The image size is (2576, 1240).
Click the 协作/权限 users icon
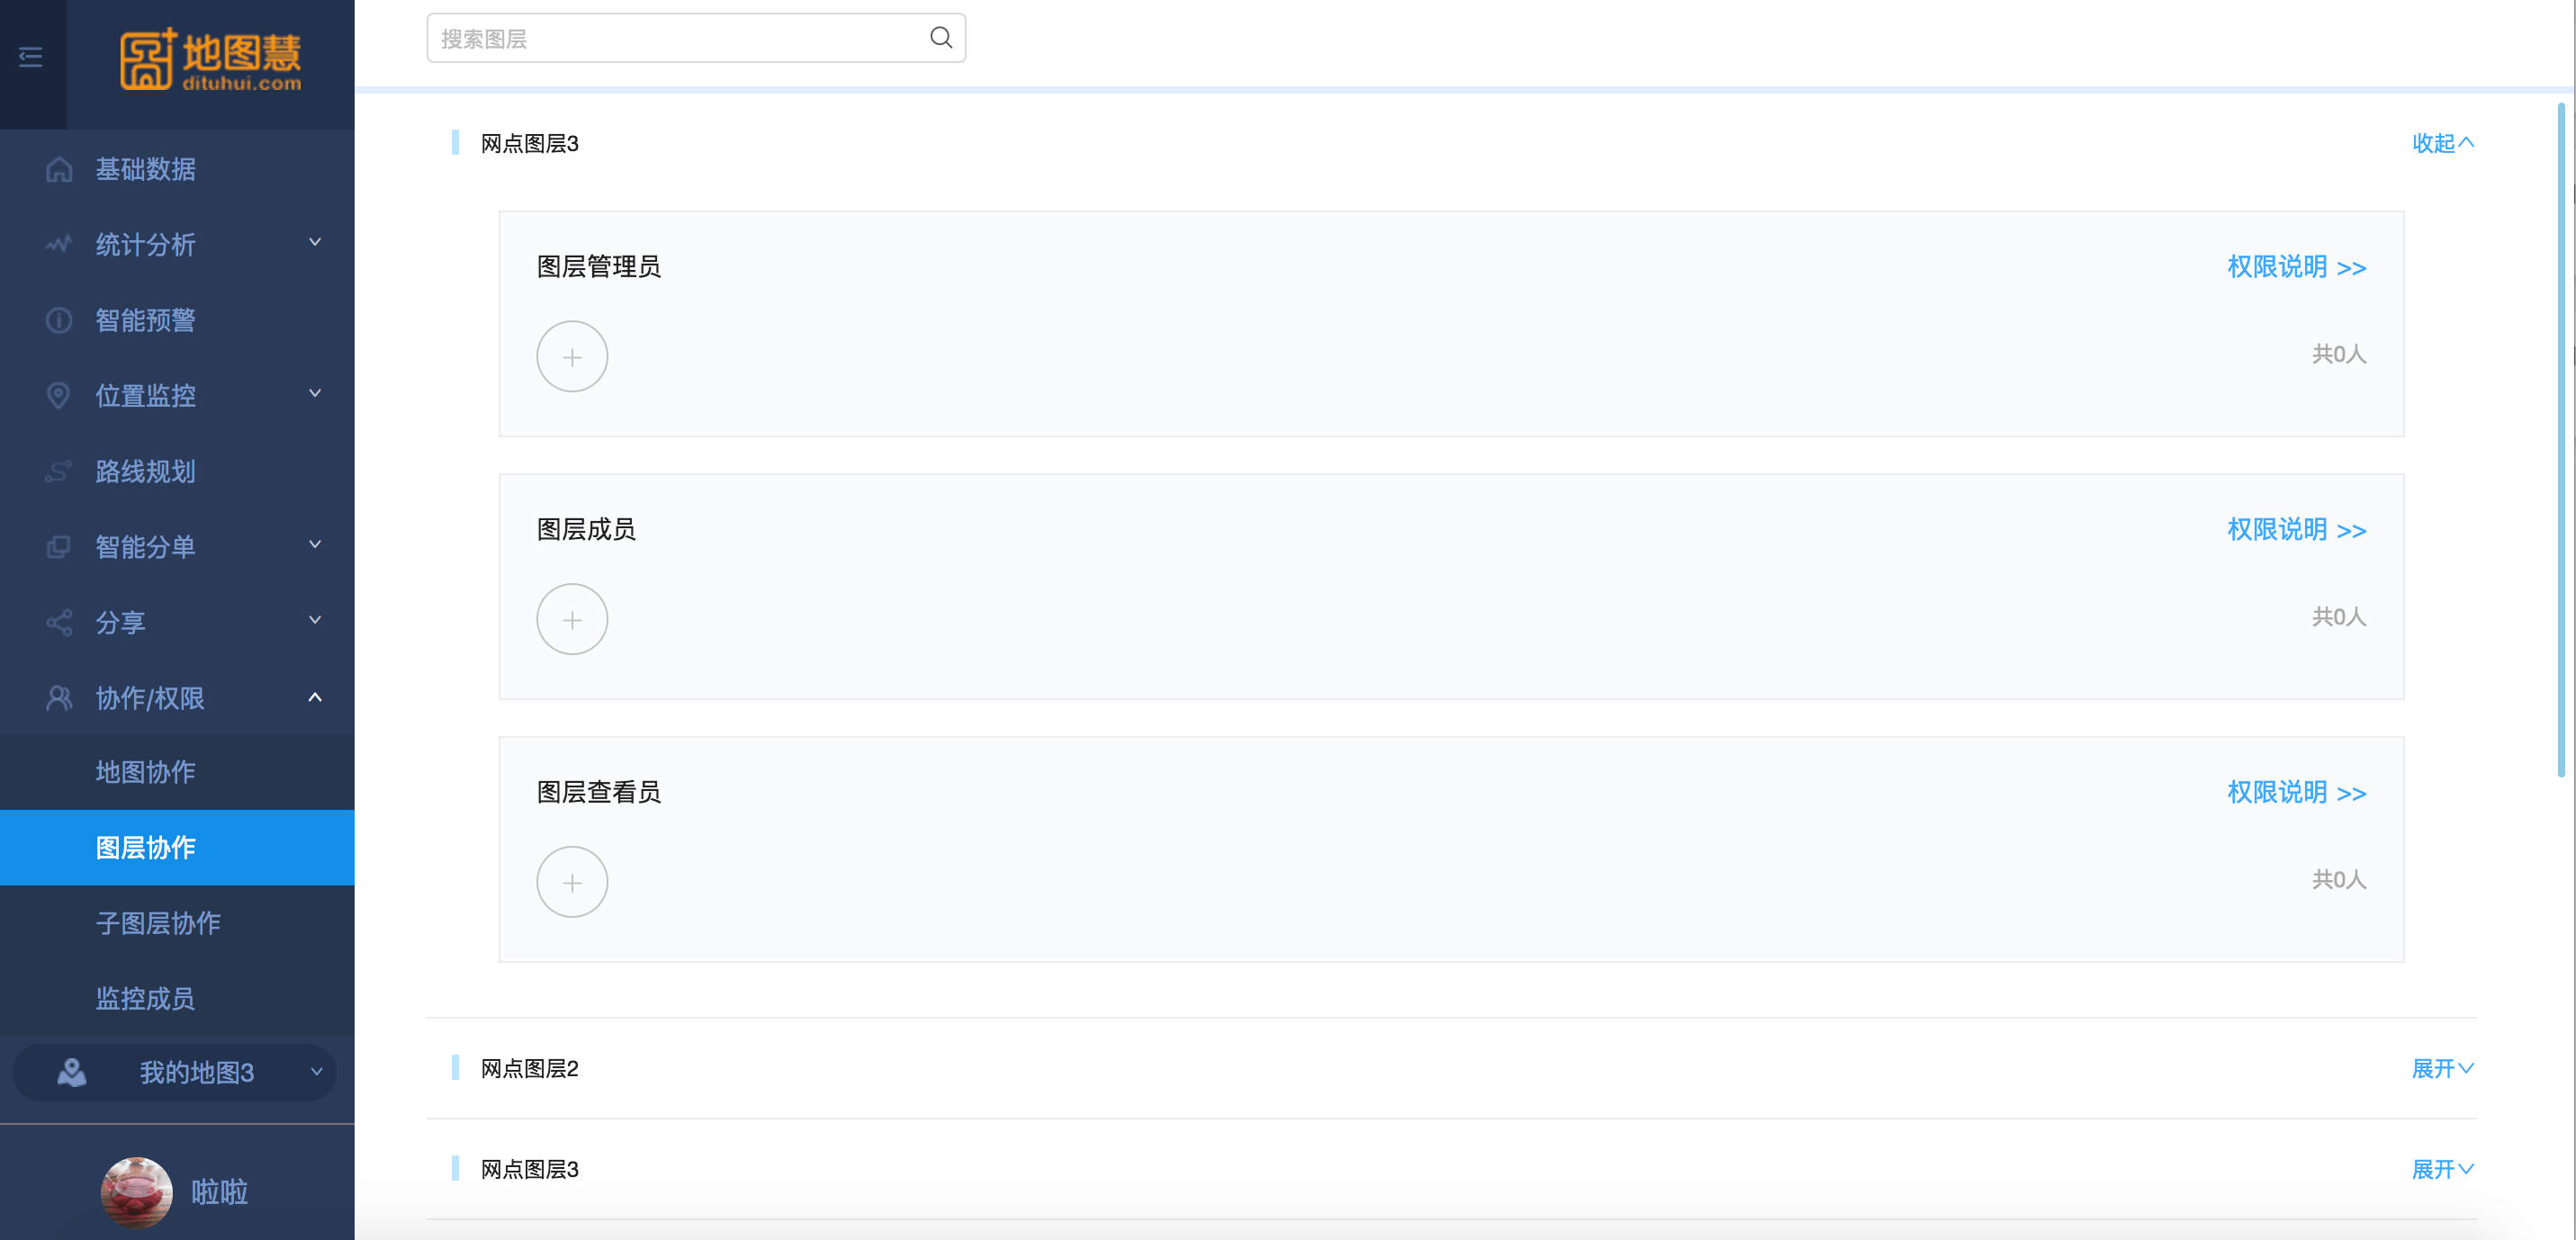(59, 698)
